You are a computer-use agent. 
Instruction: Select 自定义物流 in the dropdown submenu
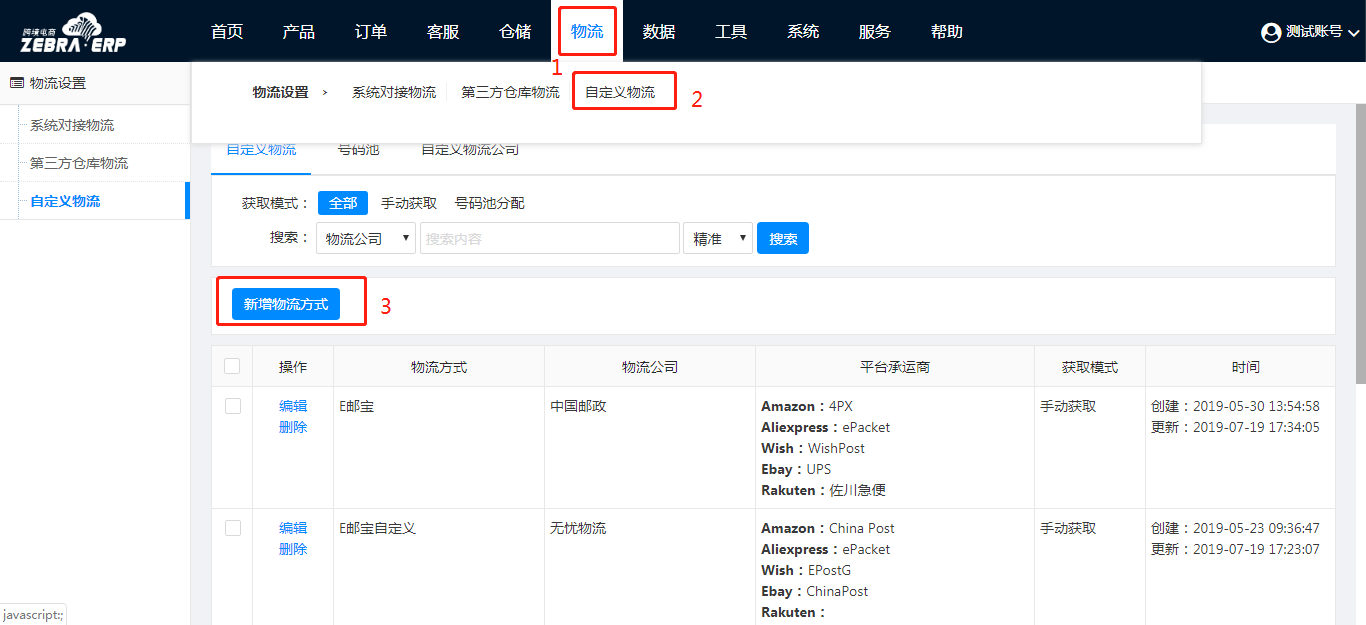(x=620, y=92)
